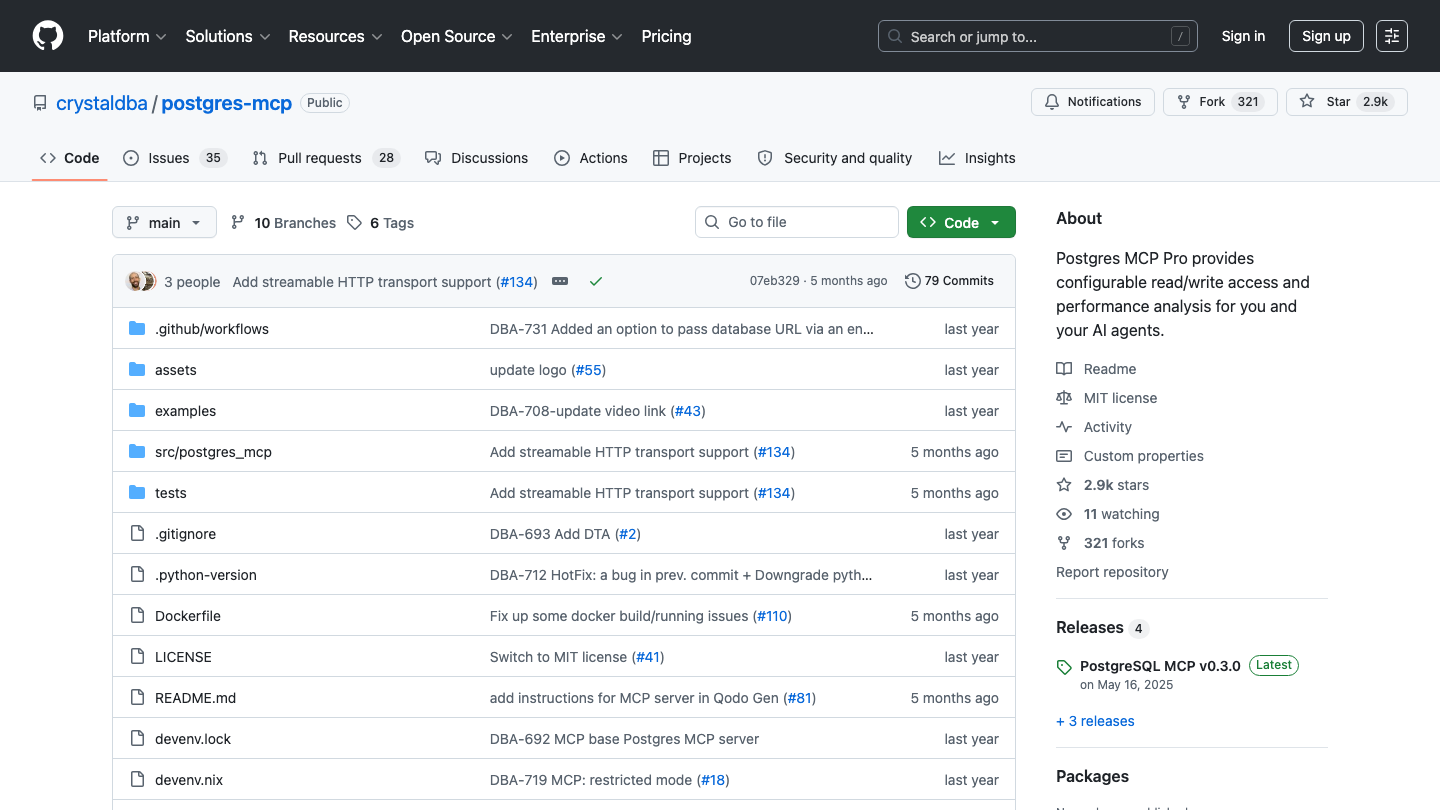The width and height of the screenshot is (1440, 810).
Task: Click the Go to file input
Action: coord(797,222)
